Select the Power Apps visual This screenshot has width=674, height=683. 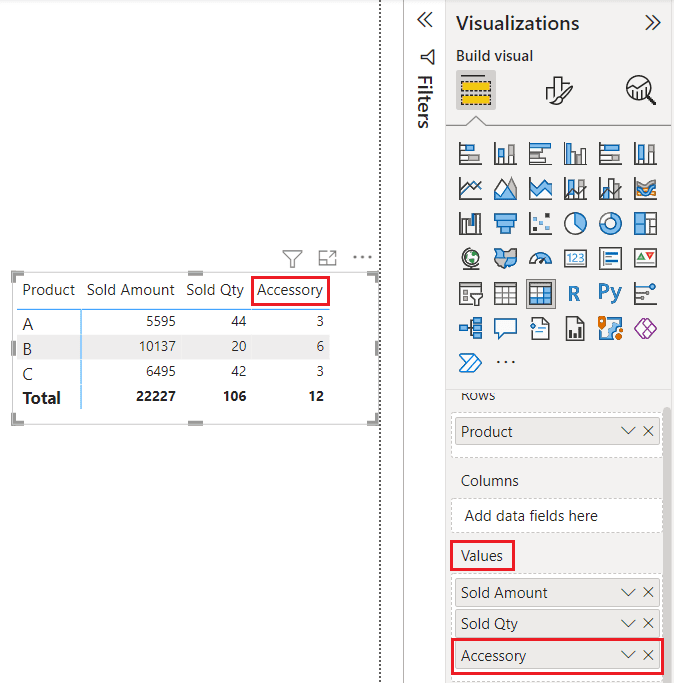click(x=645, y=328)
